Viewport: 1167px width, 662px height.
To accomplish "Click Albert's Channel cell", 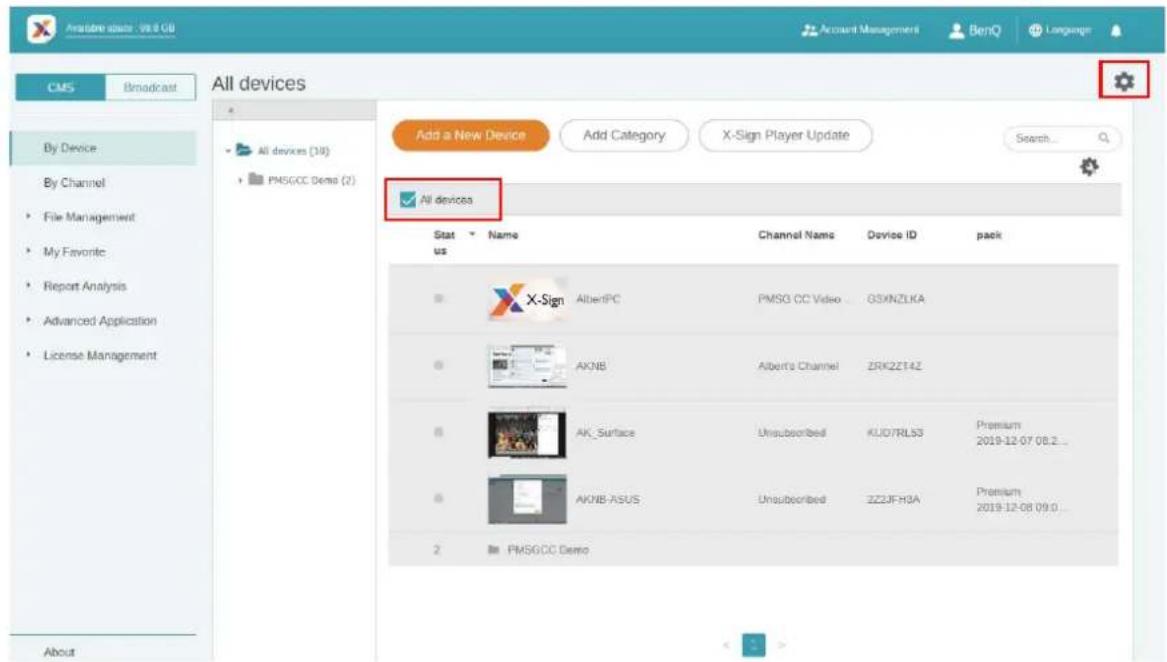I will [798, 366].
